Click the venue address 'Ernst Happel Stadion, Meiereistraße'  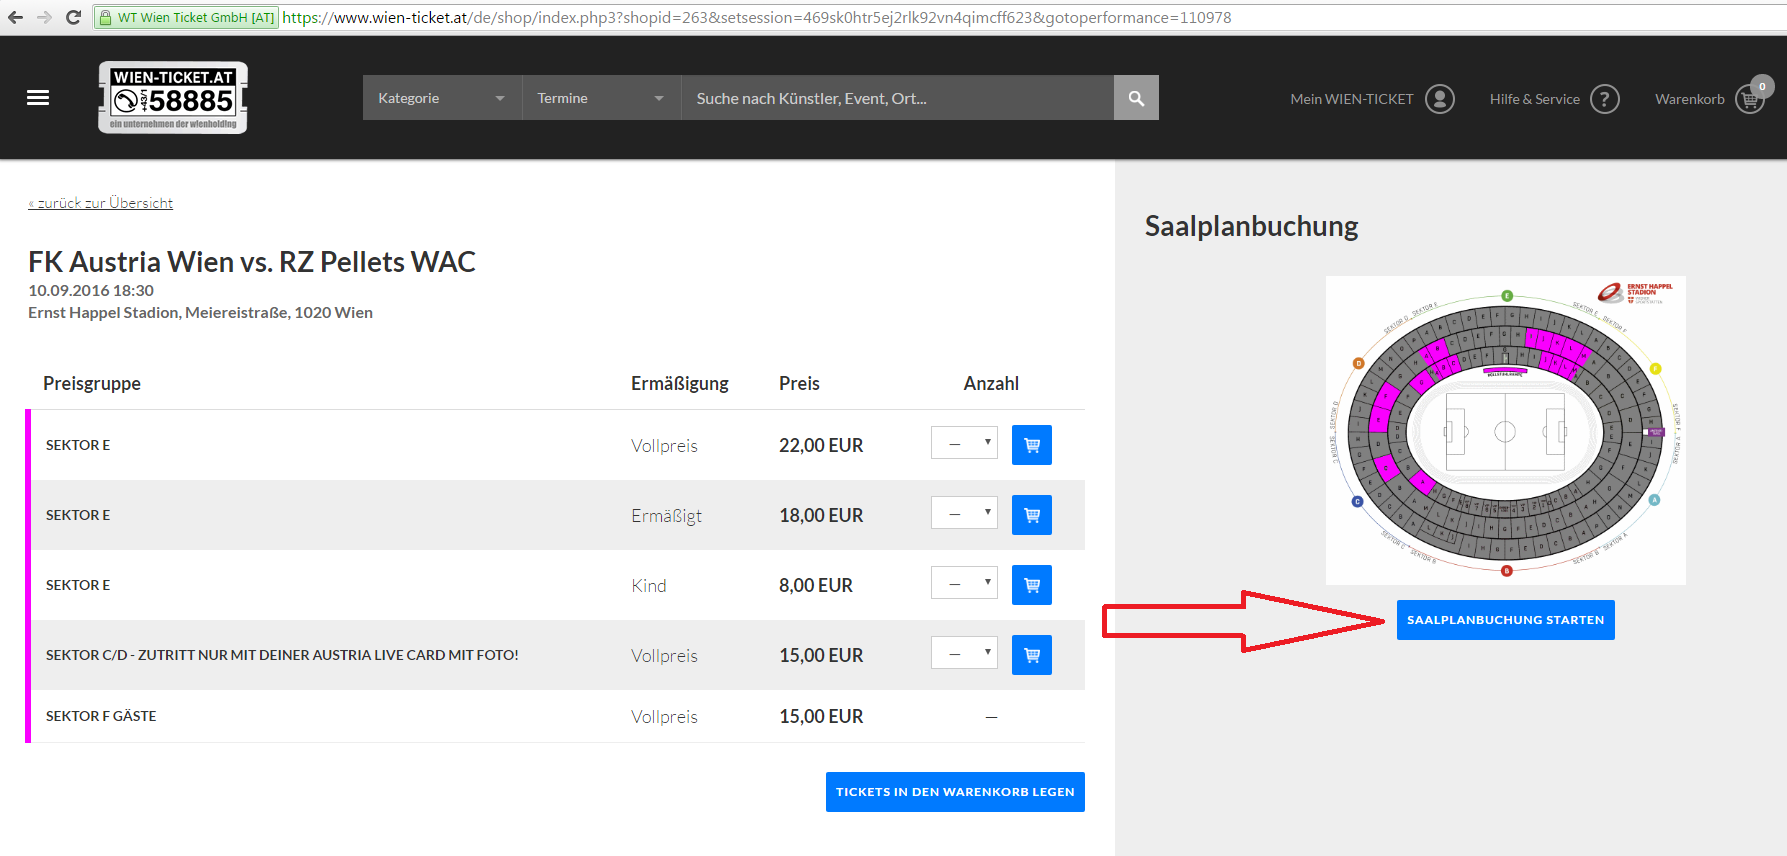pyautogui.click(x=200, y=313)
